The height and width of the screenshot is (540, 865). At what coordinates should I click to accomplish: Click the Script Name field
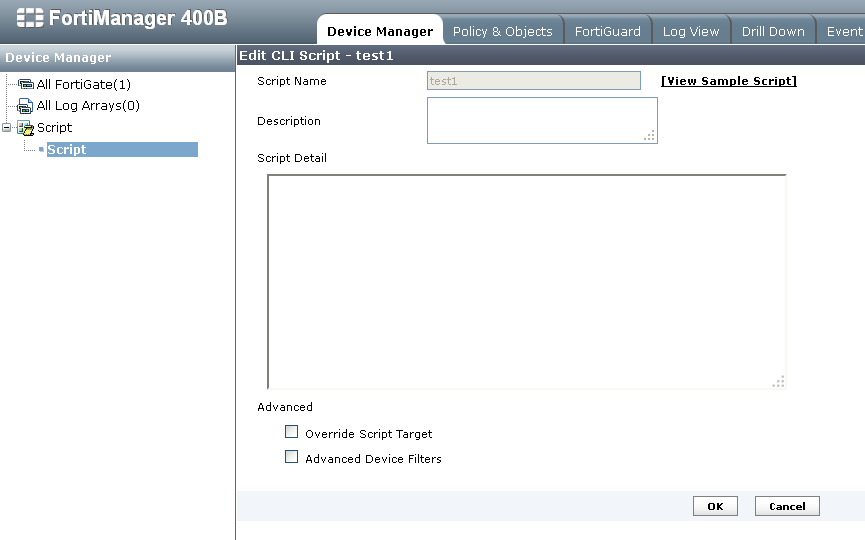point(533,81)
